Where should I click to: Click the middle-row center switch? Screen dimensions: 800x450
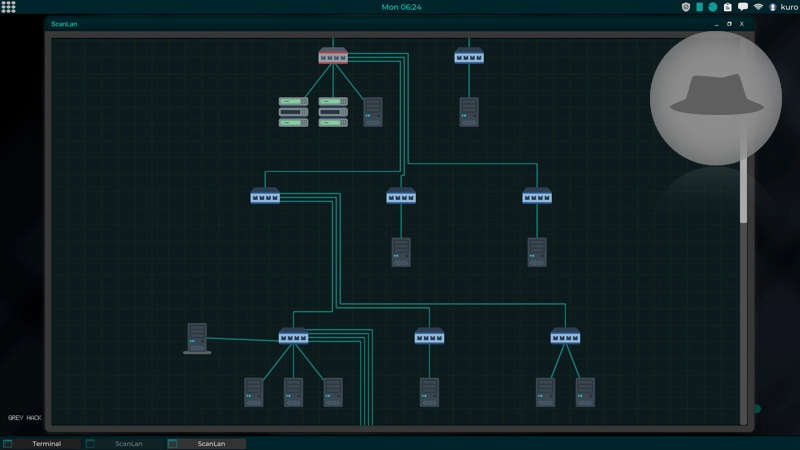click(401, 196)
